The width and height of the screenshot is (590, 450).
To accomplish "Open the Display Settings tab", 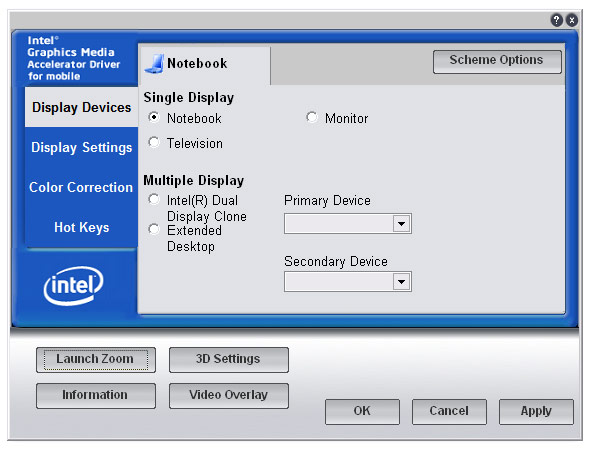I will click(x=81, y=147).
